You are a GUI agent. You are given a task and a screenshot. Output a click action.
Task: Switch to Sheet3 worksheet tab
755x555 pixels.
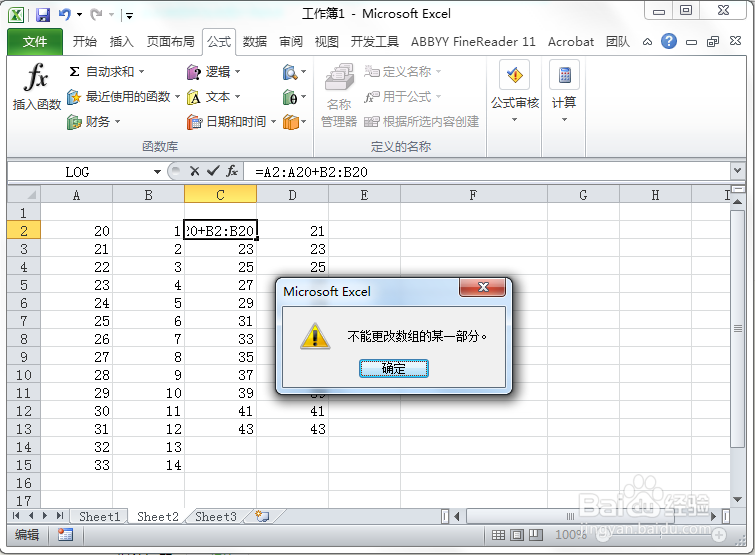(x=216, y=516)
